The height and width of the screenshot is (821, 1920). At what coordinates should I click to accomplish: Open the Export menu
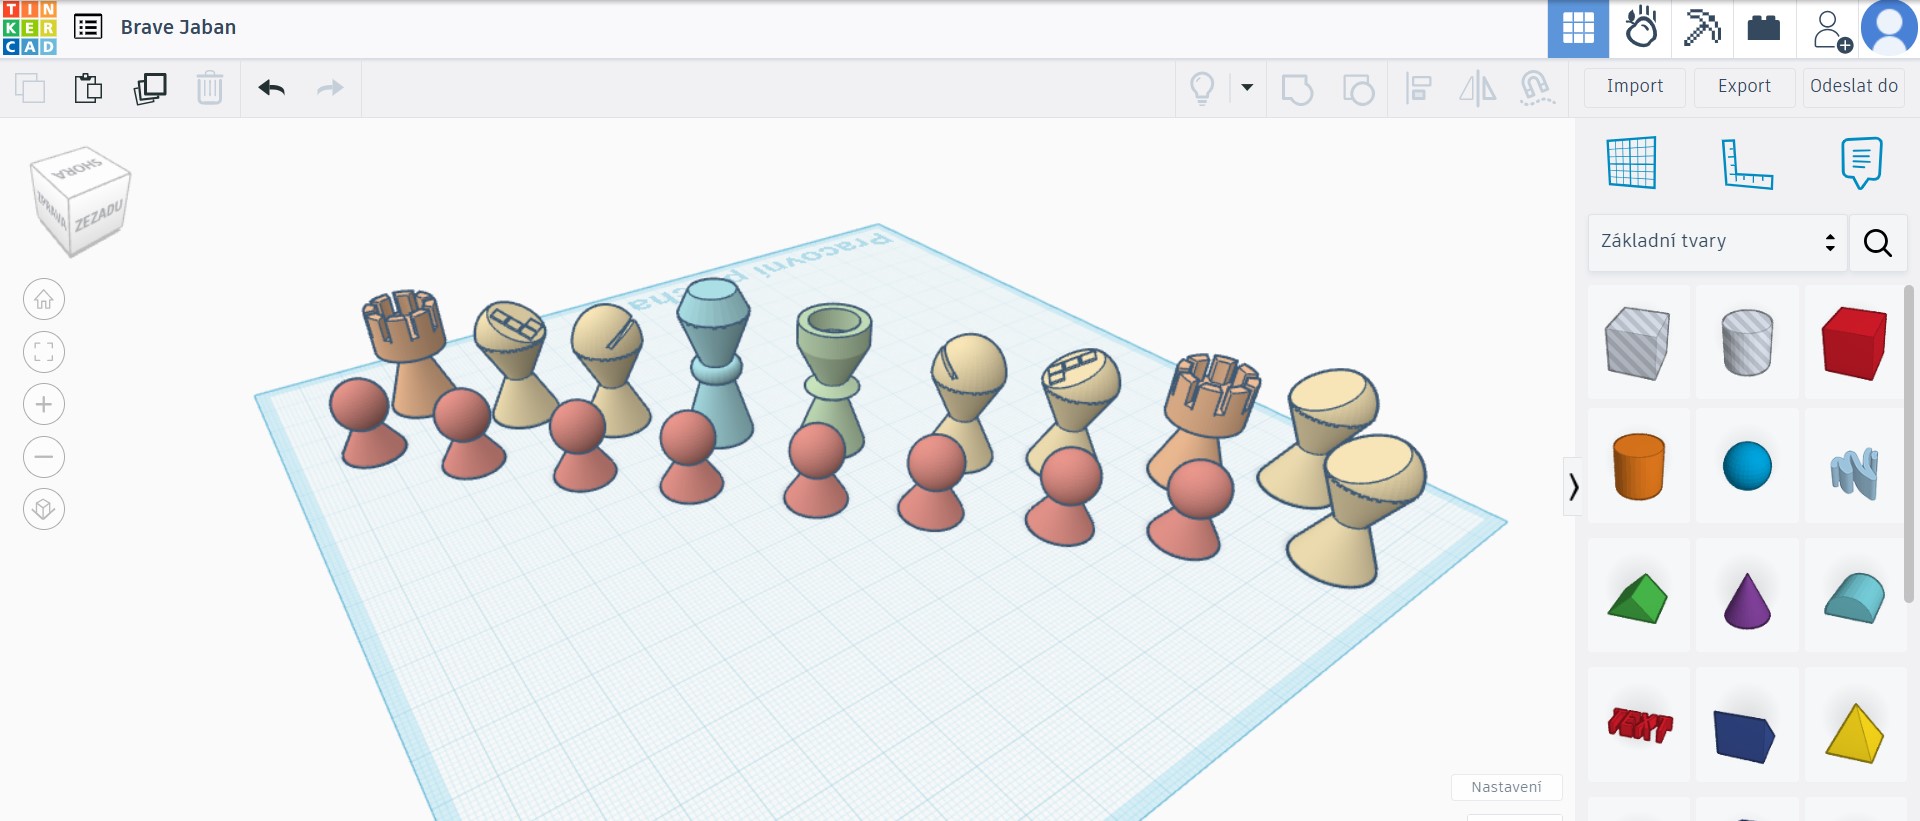pos(1744,87)
